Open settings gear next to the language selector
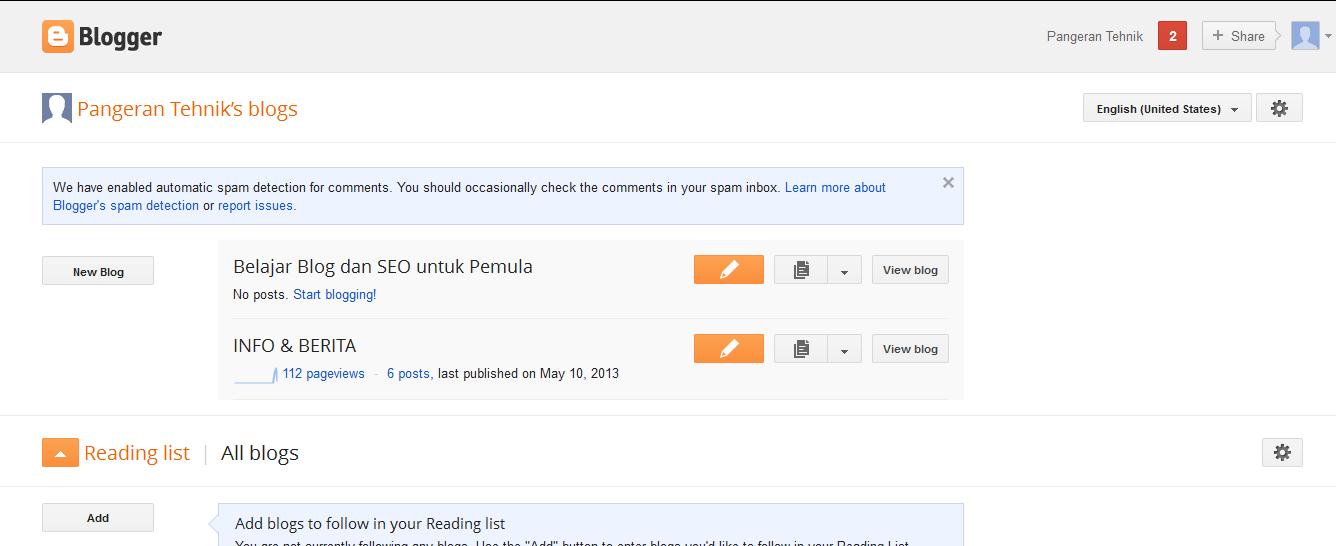Screen dimensions: 1336x546 click(1279, 108)
